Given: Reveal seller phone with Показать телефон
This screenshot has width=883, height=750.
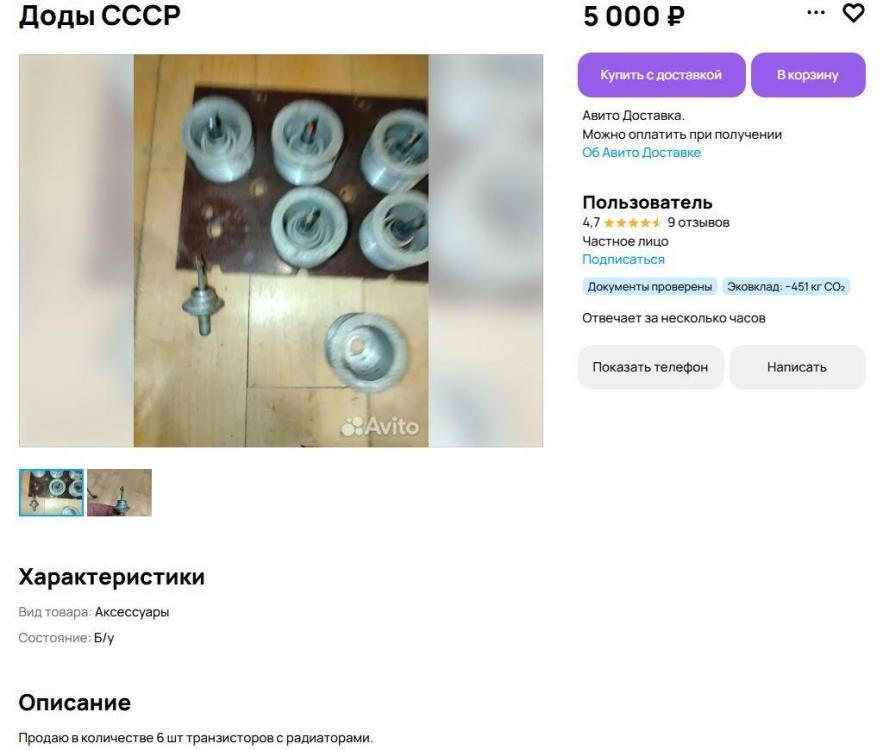Looking at the screenshot, I should point(650,367).
